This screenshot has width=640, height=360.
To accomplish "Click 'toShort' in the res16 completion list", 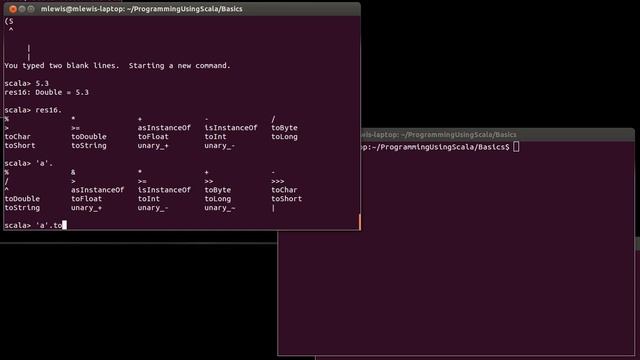I will click(20, 146).
